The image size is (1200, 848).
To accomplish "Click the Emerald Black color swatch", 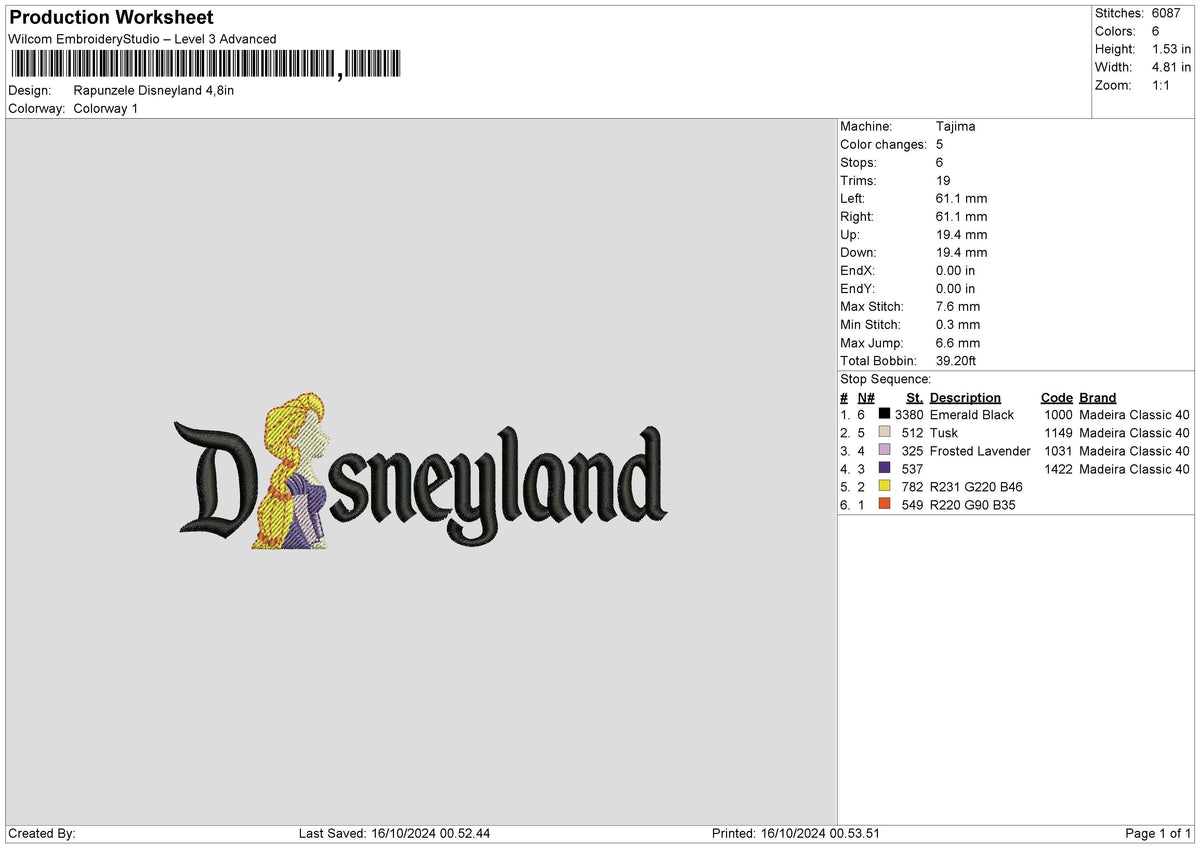I will click(884, 414).
